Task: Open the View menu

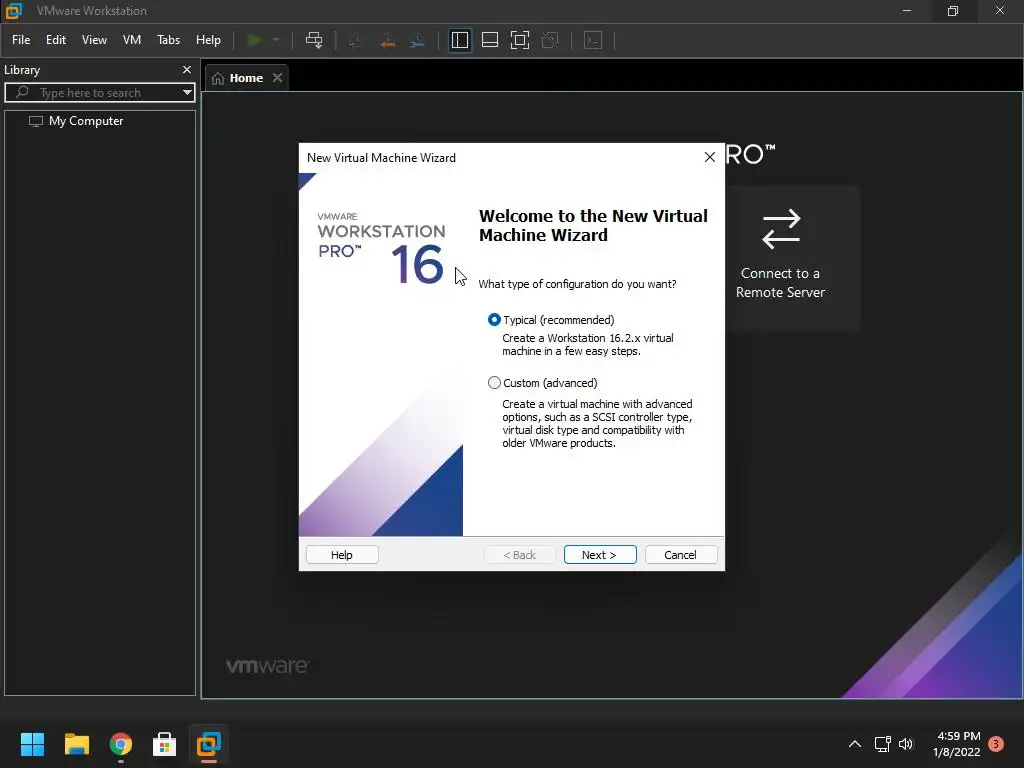Action: point(94,40)
